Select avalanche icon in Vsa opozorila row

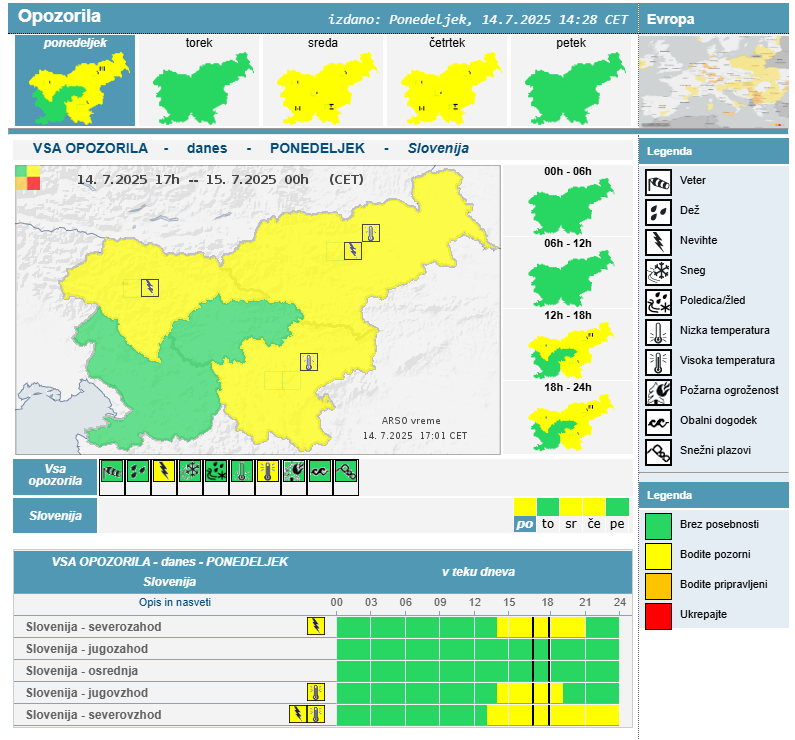[346, 472]
